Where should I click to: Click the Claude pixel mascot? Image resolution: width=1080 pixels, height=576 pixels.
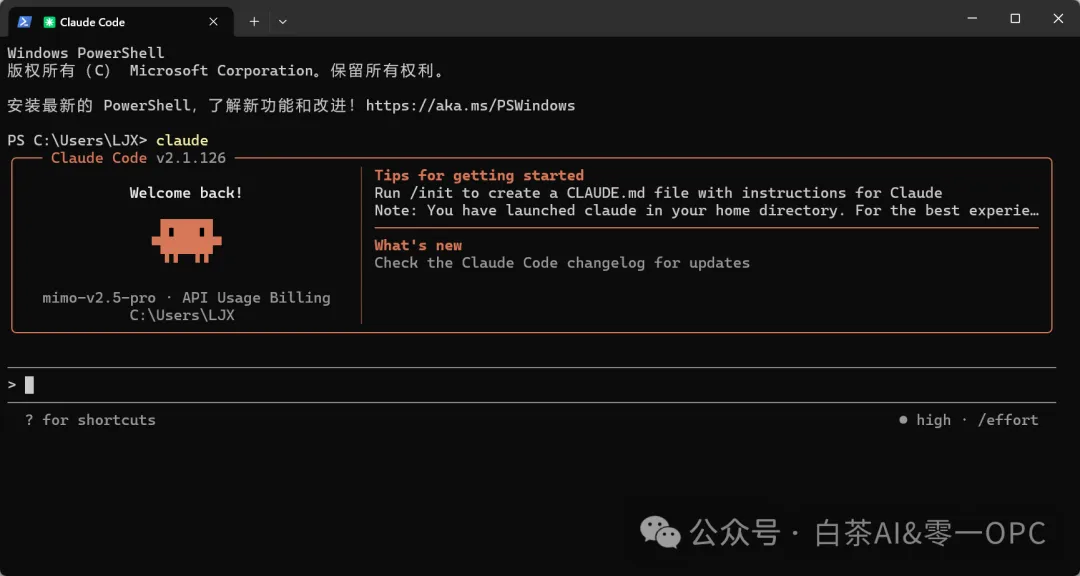(187, 240)
